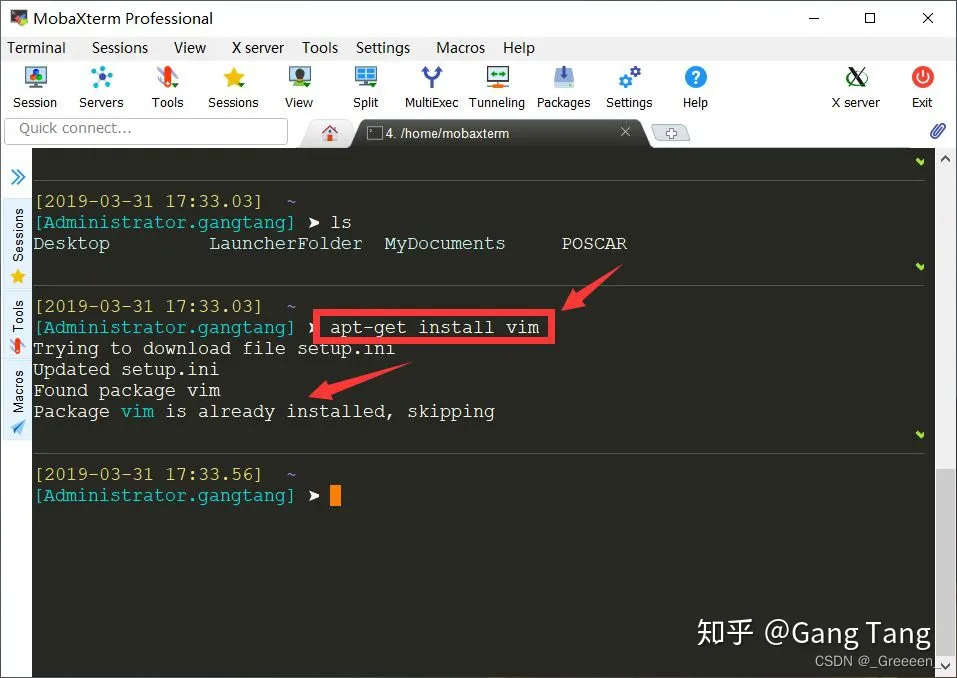Click the 'Updated setup.ini' output line

[126, 370]
